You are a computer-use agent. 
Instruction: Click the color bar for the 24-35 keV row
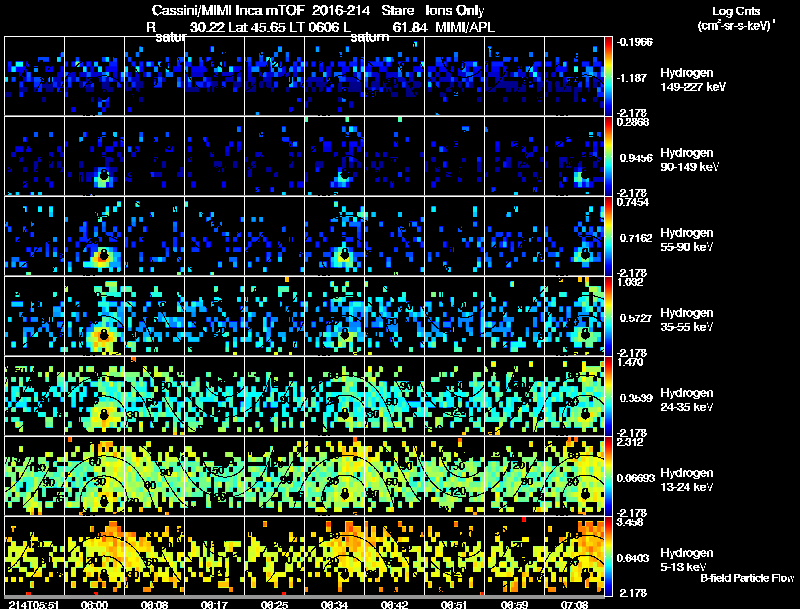[x=608, y=396]
